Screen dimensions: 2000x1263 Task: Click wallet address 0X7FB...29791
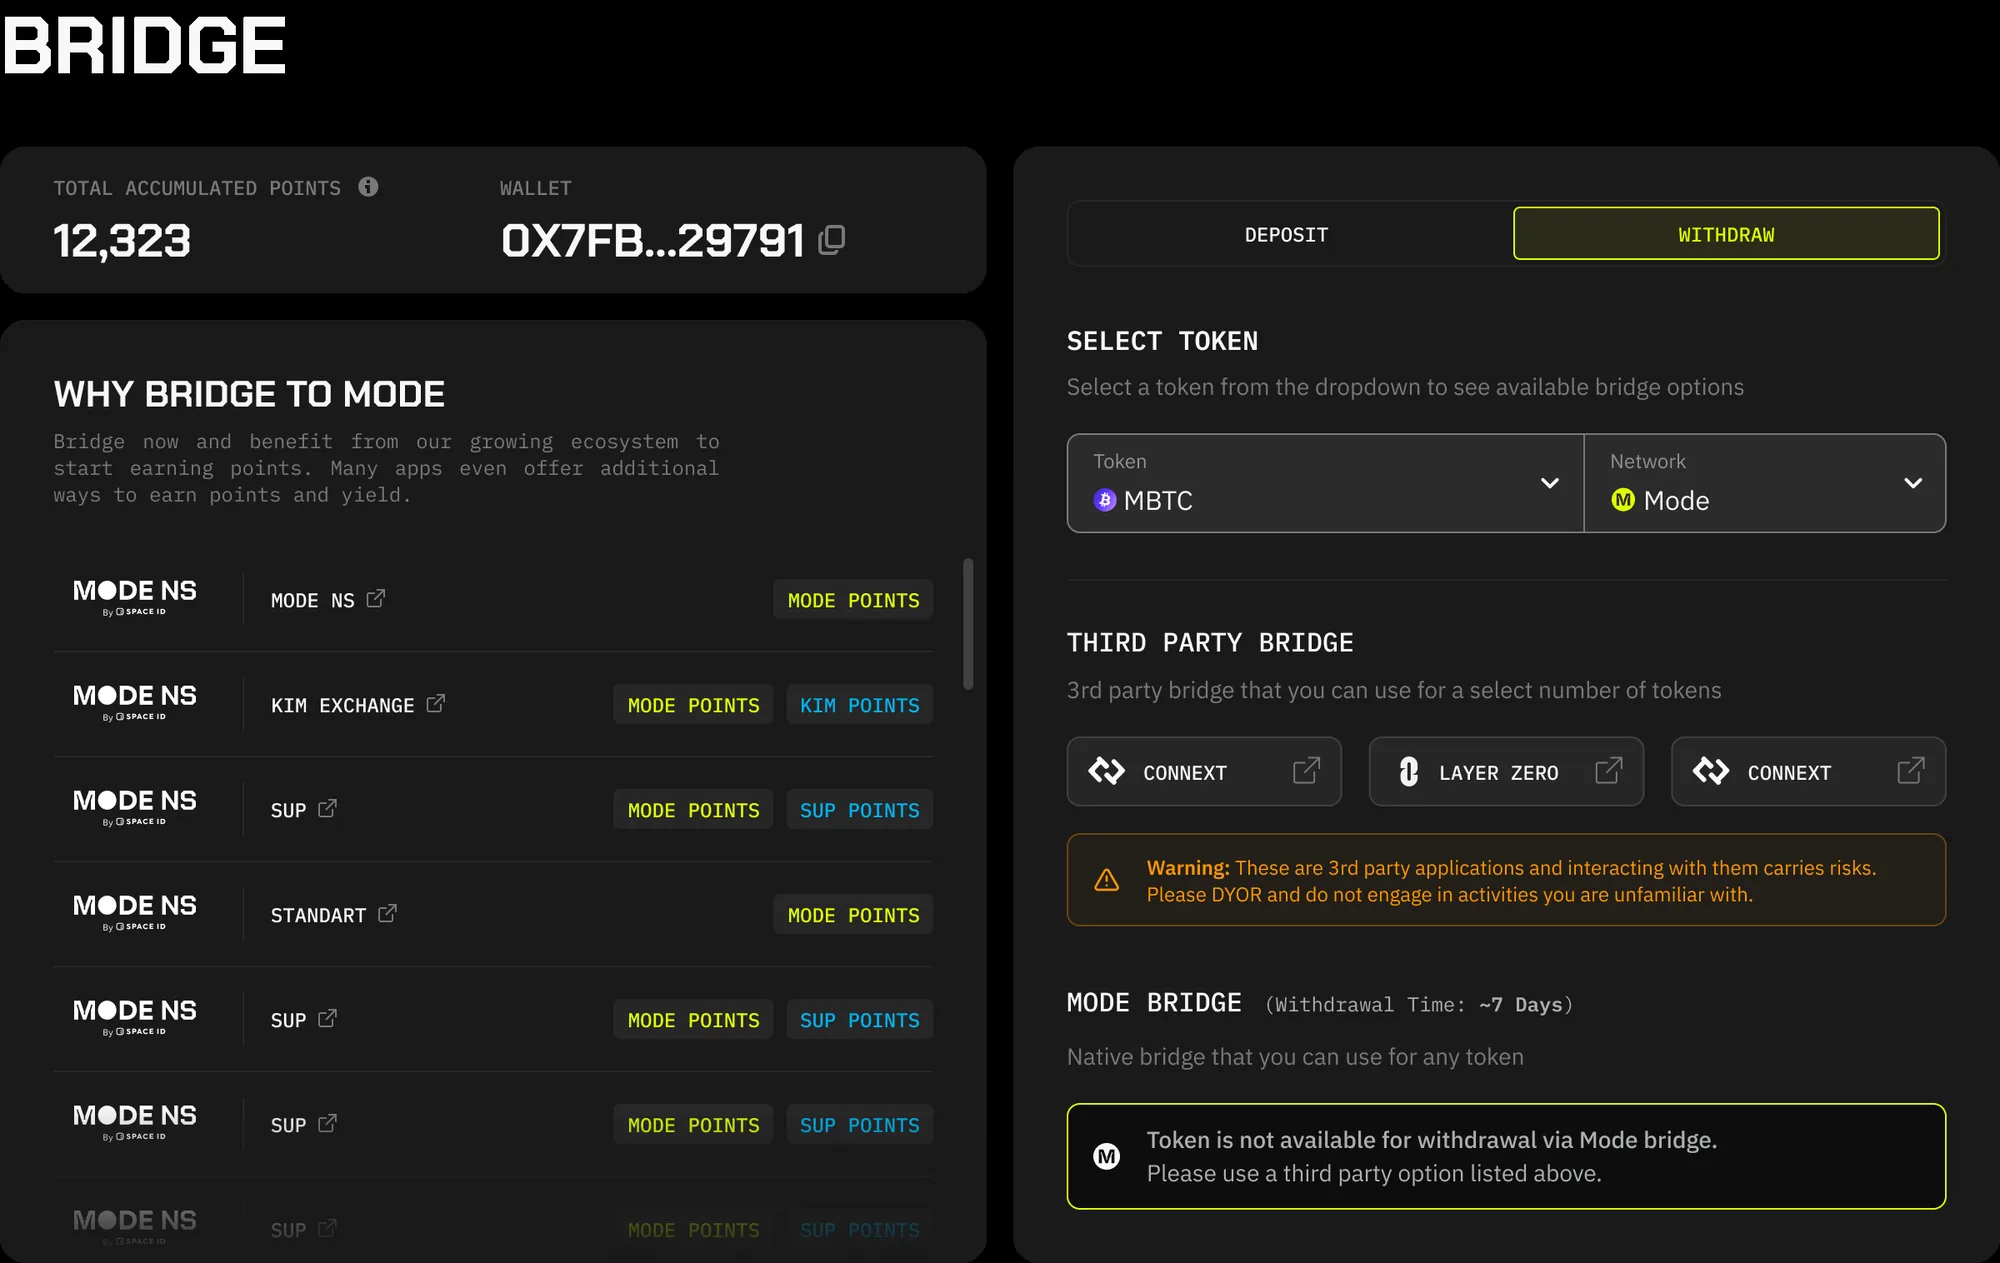point(653,240)
